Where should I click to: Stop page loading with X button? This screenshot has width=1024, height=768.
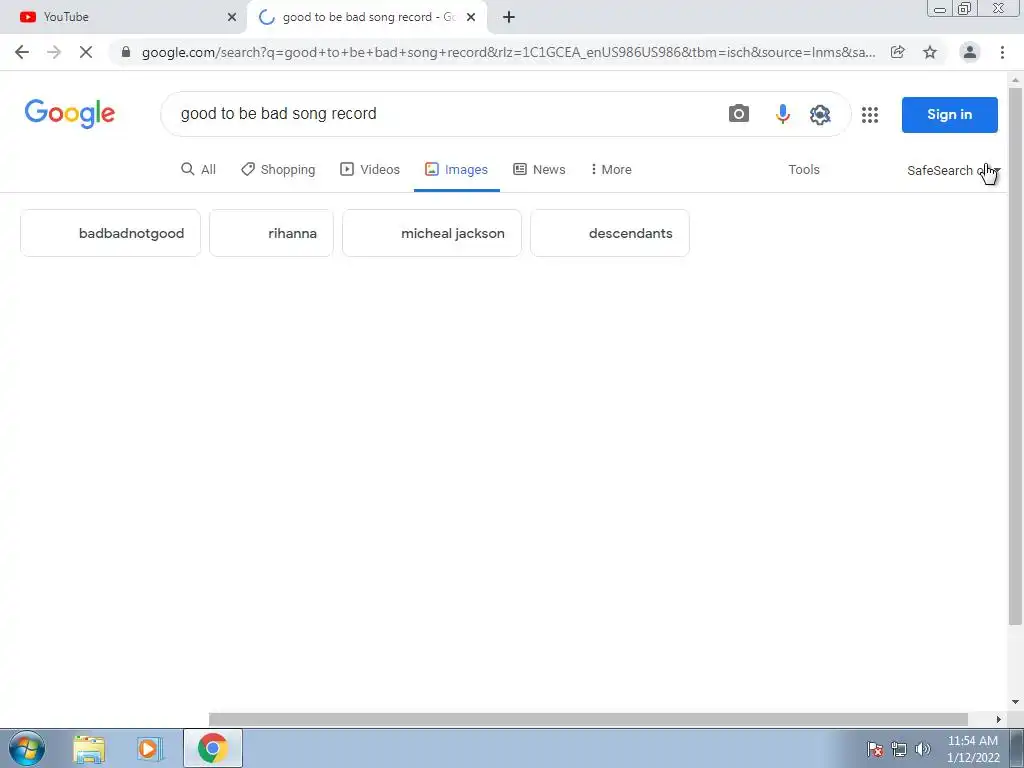[86, 52]
